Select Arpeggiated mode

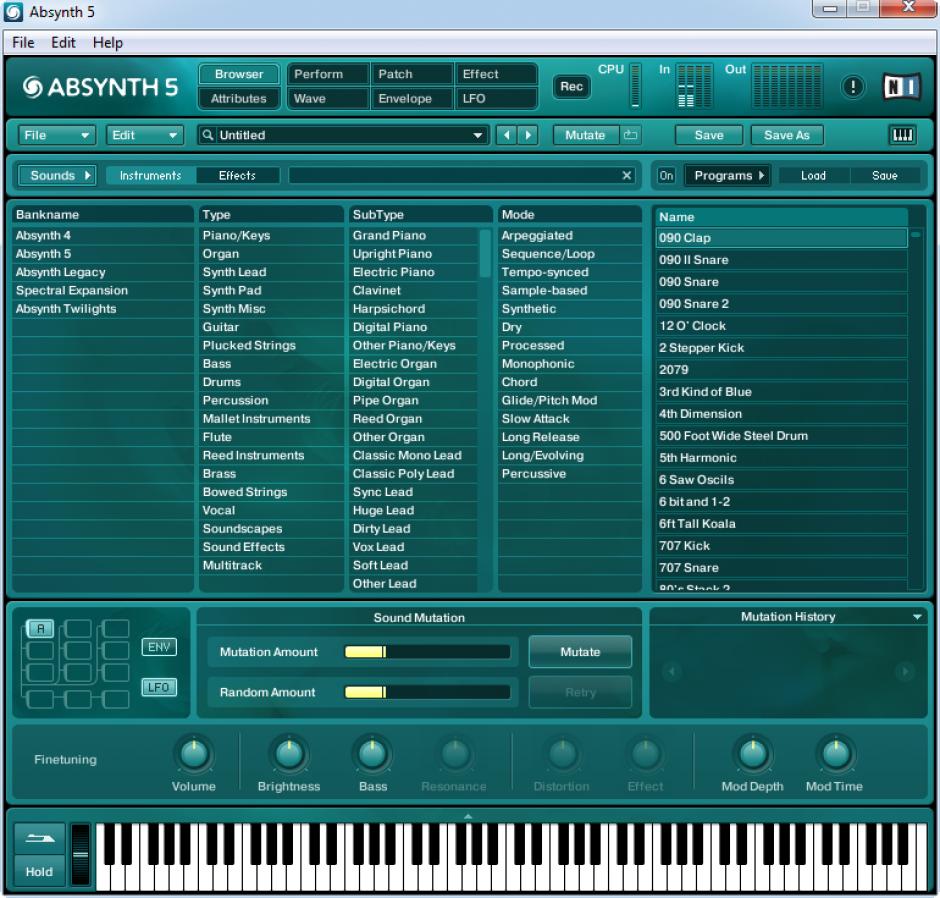point(570,235)
